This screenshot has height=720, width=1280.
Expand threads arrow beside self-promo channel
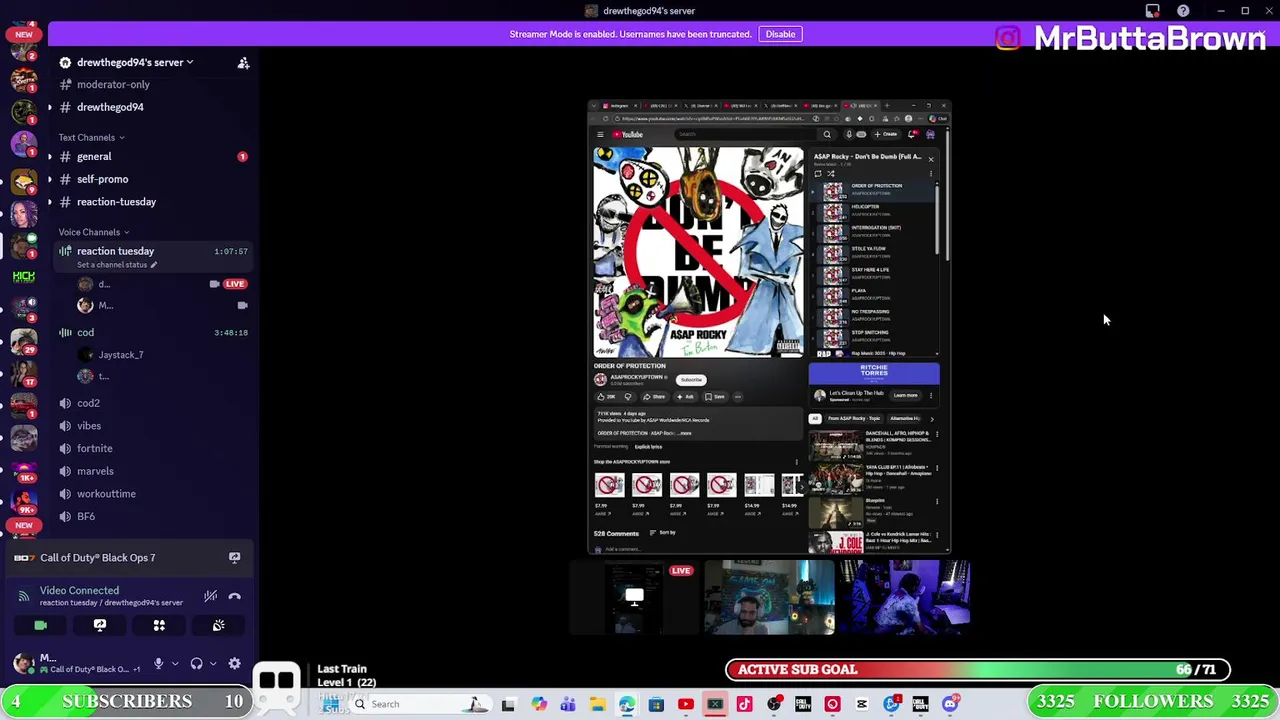tap(49, 179)
